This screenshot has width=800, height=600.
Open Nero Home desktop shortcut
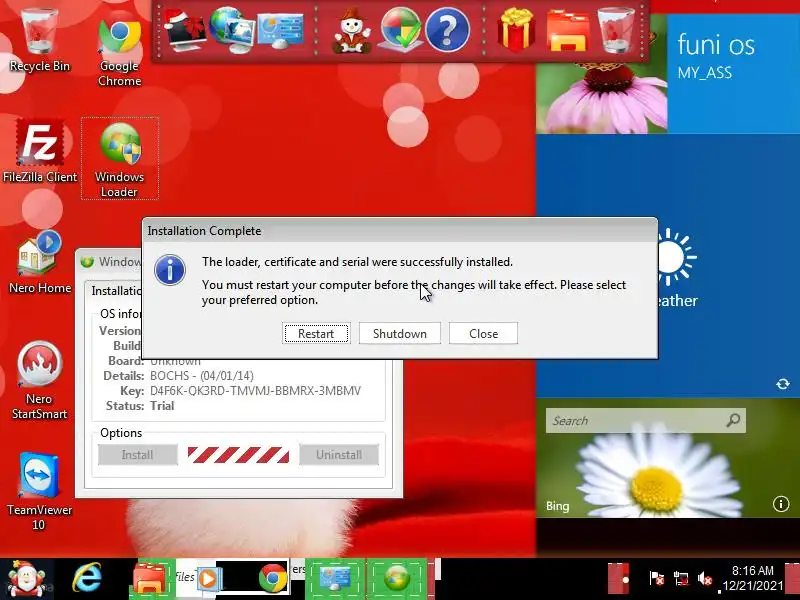[x=40, y=263]
